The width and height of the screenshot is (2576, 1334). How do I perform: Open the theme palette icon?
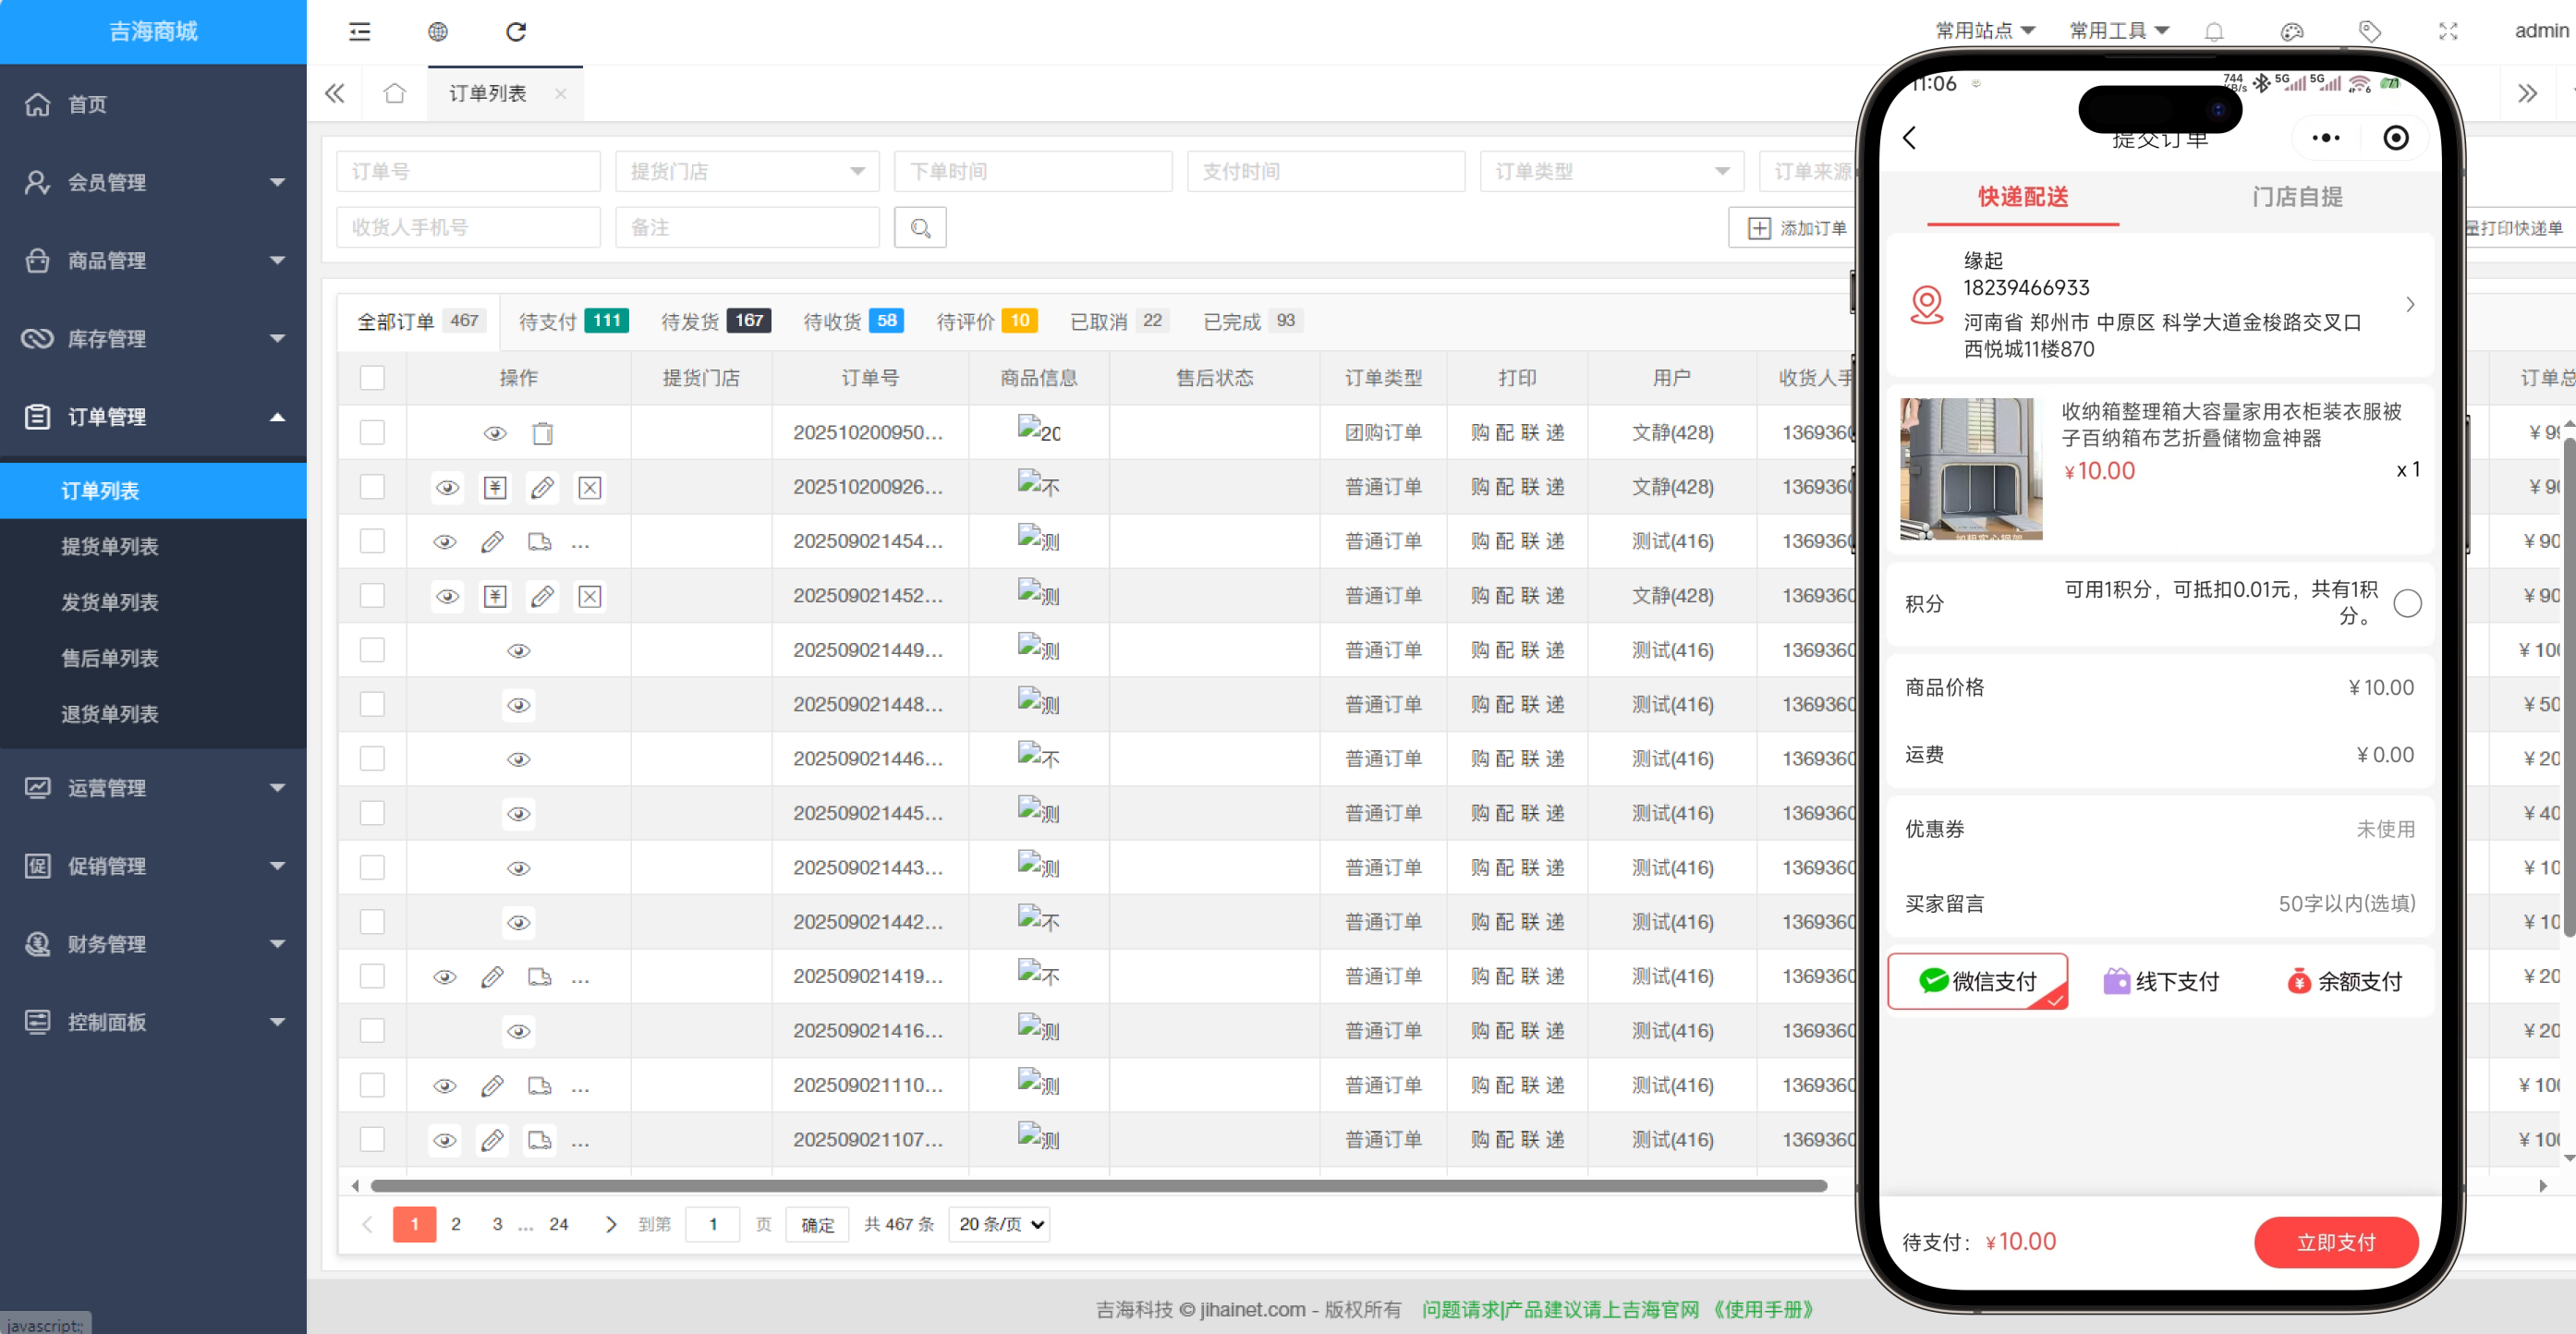click(x=2291, y=32)
